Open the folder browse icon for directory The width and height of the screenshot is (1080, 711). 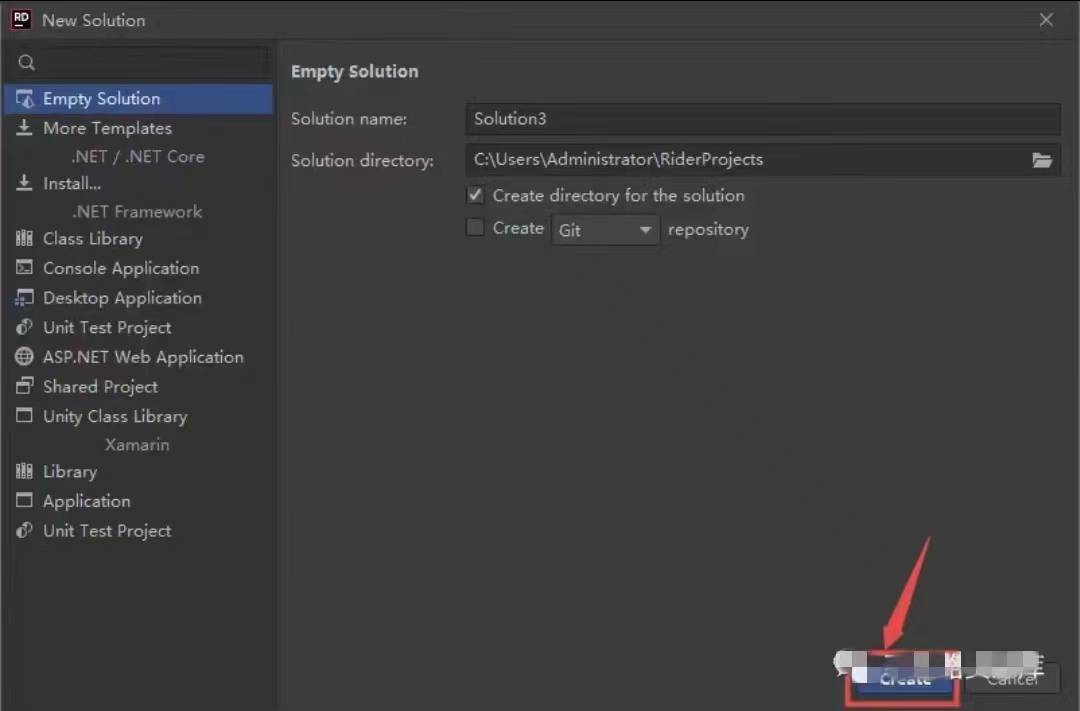pos(1042,161)
